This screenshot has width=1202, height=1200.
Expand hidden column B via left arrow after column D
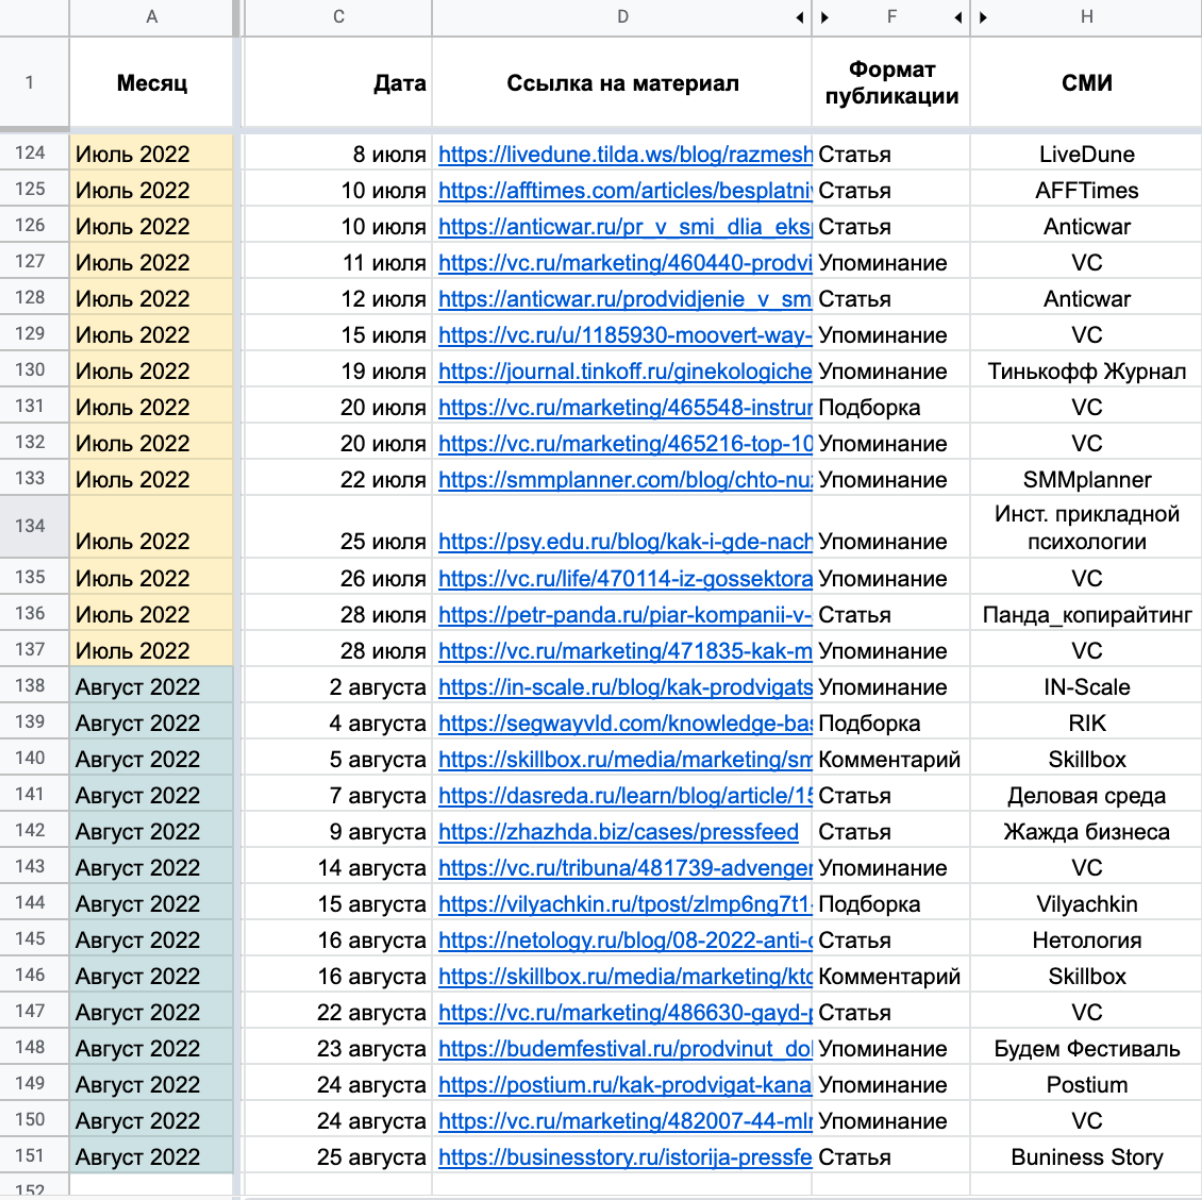coord(800,17)
